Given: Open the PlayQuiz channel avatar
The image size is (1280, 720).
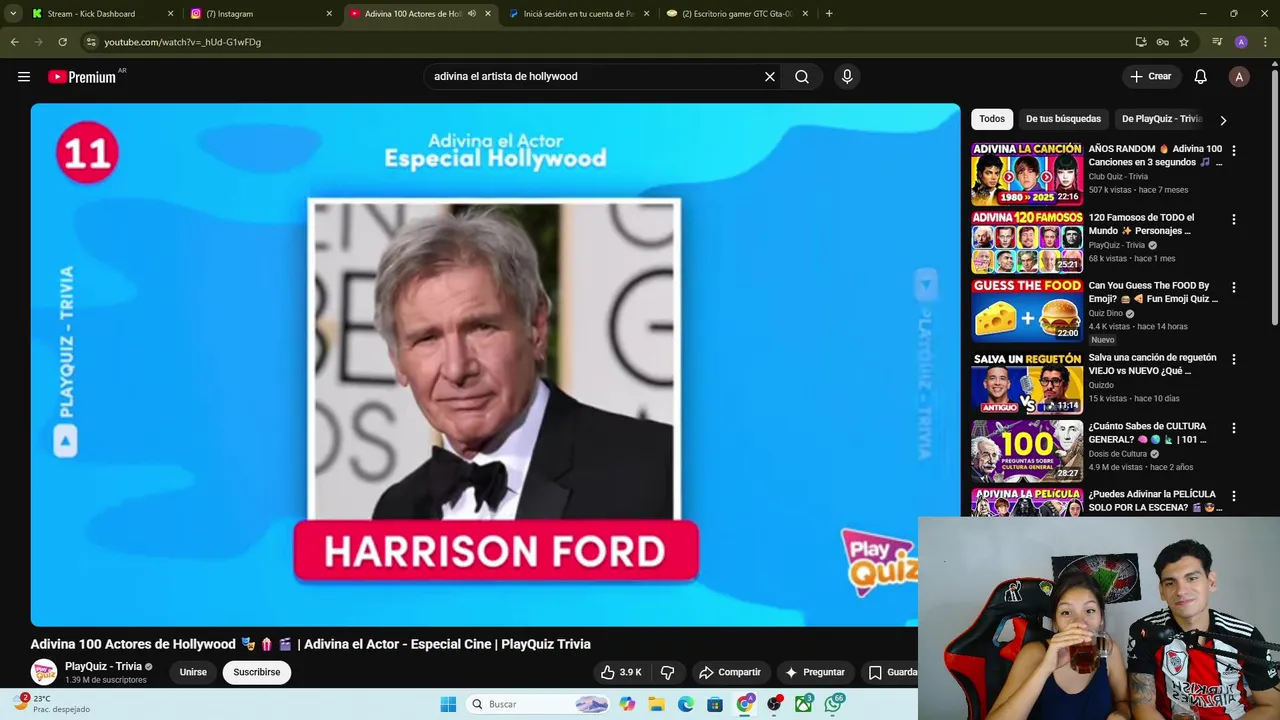Looking at the screenshot, I should [x=44, y=672].
